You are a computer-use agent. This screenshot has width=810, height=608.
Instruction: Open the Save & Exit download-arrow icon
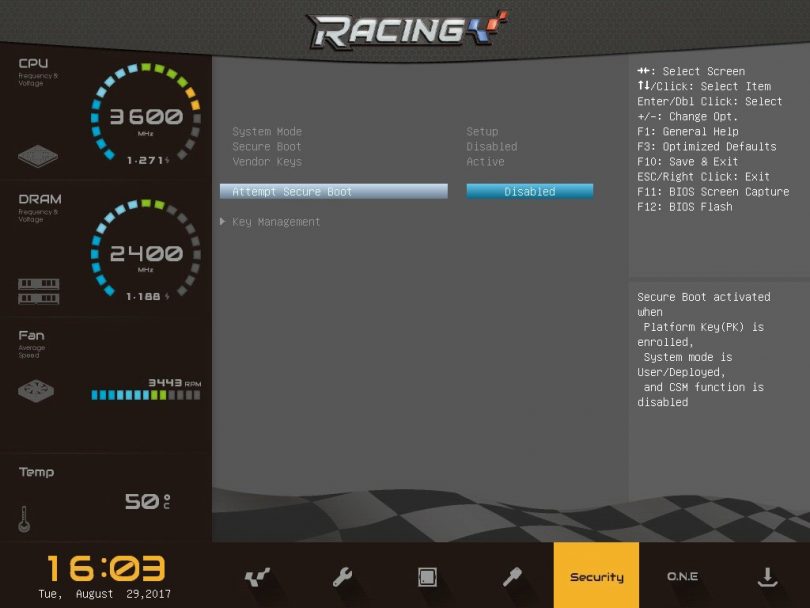coord(767,577)
